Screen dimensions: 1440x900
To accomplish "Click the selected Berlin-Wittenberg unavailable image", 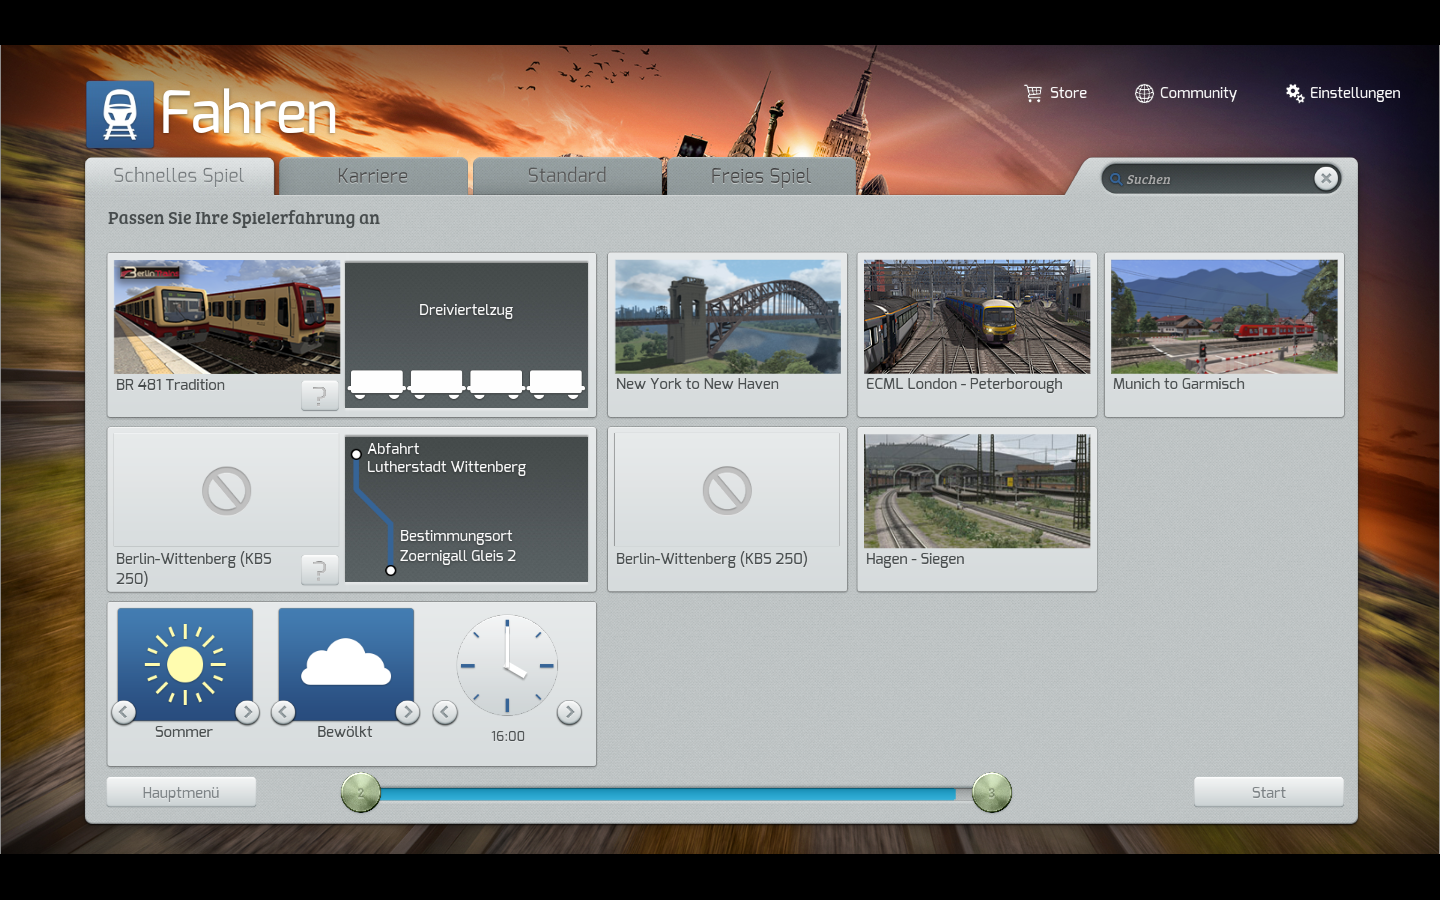I will 227,490.
